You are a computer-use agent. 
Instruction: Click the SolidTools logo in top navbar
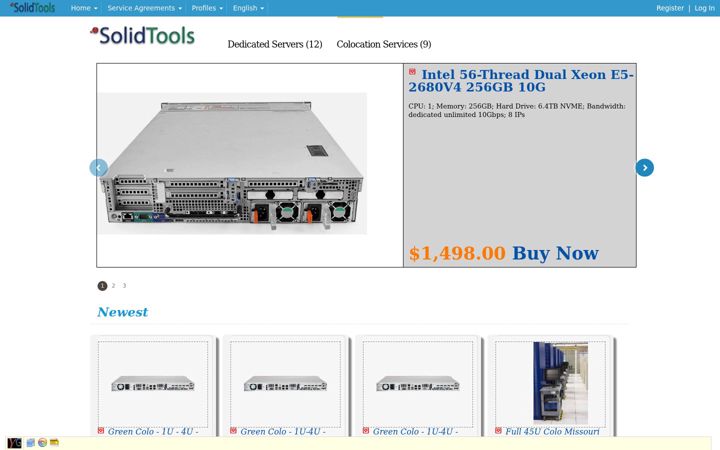coord(32,7)
